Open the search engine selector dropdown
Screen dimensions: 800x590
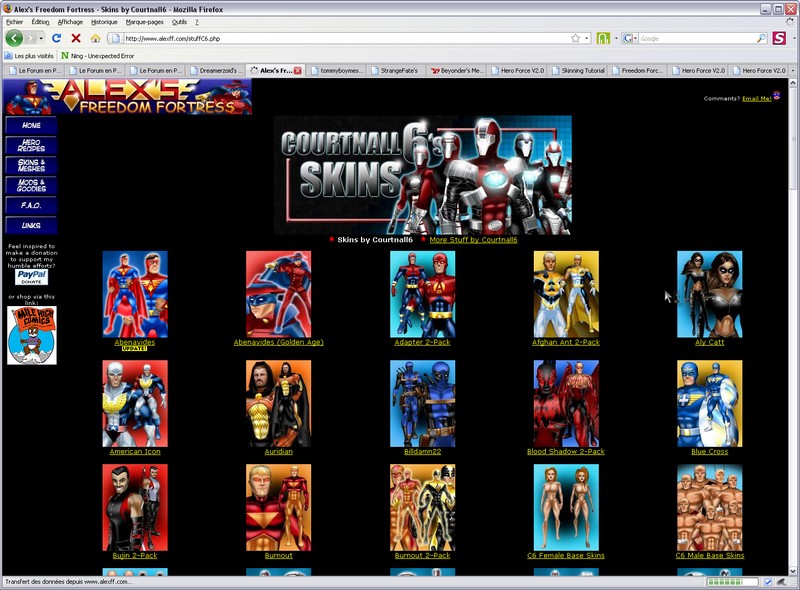coord(635,38)
